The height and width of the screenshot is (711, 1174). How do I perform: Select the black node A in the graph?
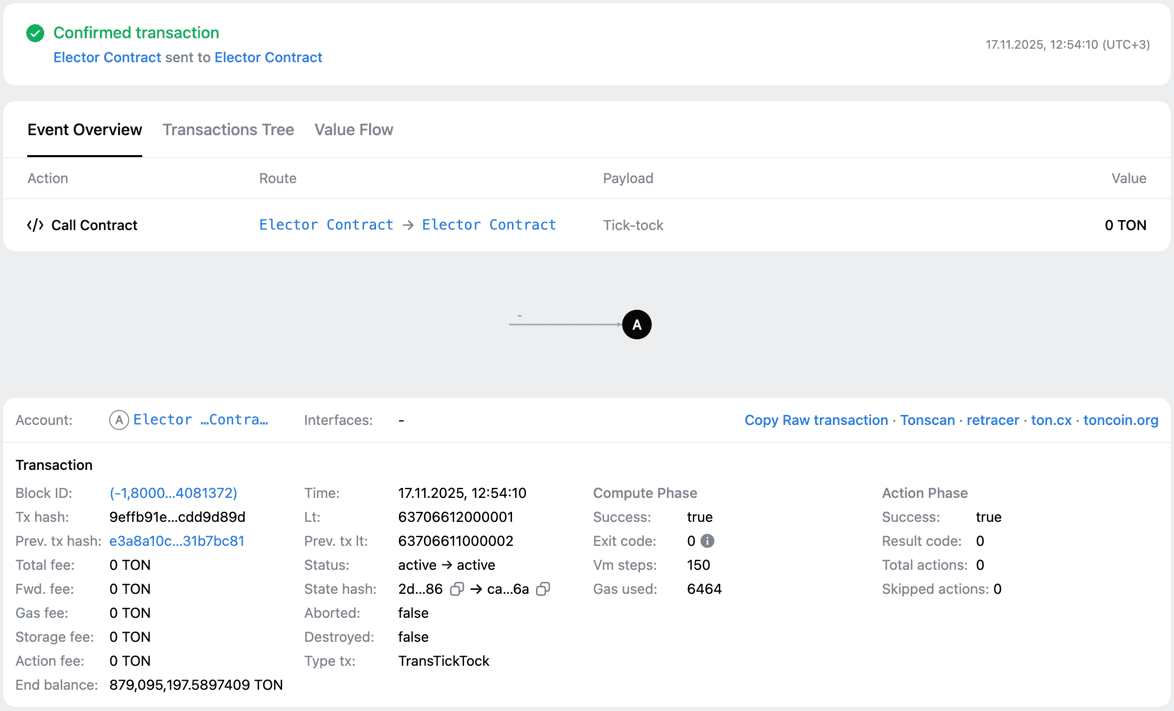coord(636,324)
